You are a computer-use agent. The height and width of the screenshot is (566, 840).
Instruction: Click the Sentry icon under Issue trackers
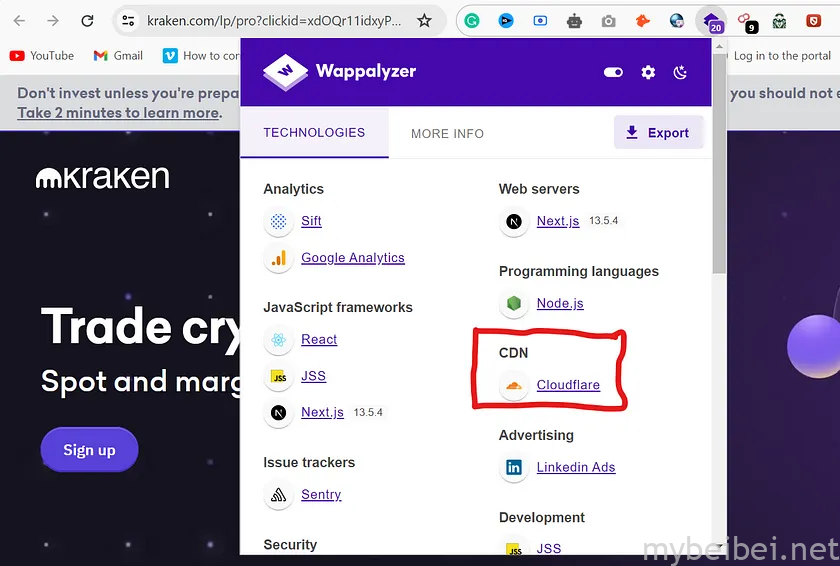coord(279,495)
